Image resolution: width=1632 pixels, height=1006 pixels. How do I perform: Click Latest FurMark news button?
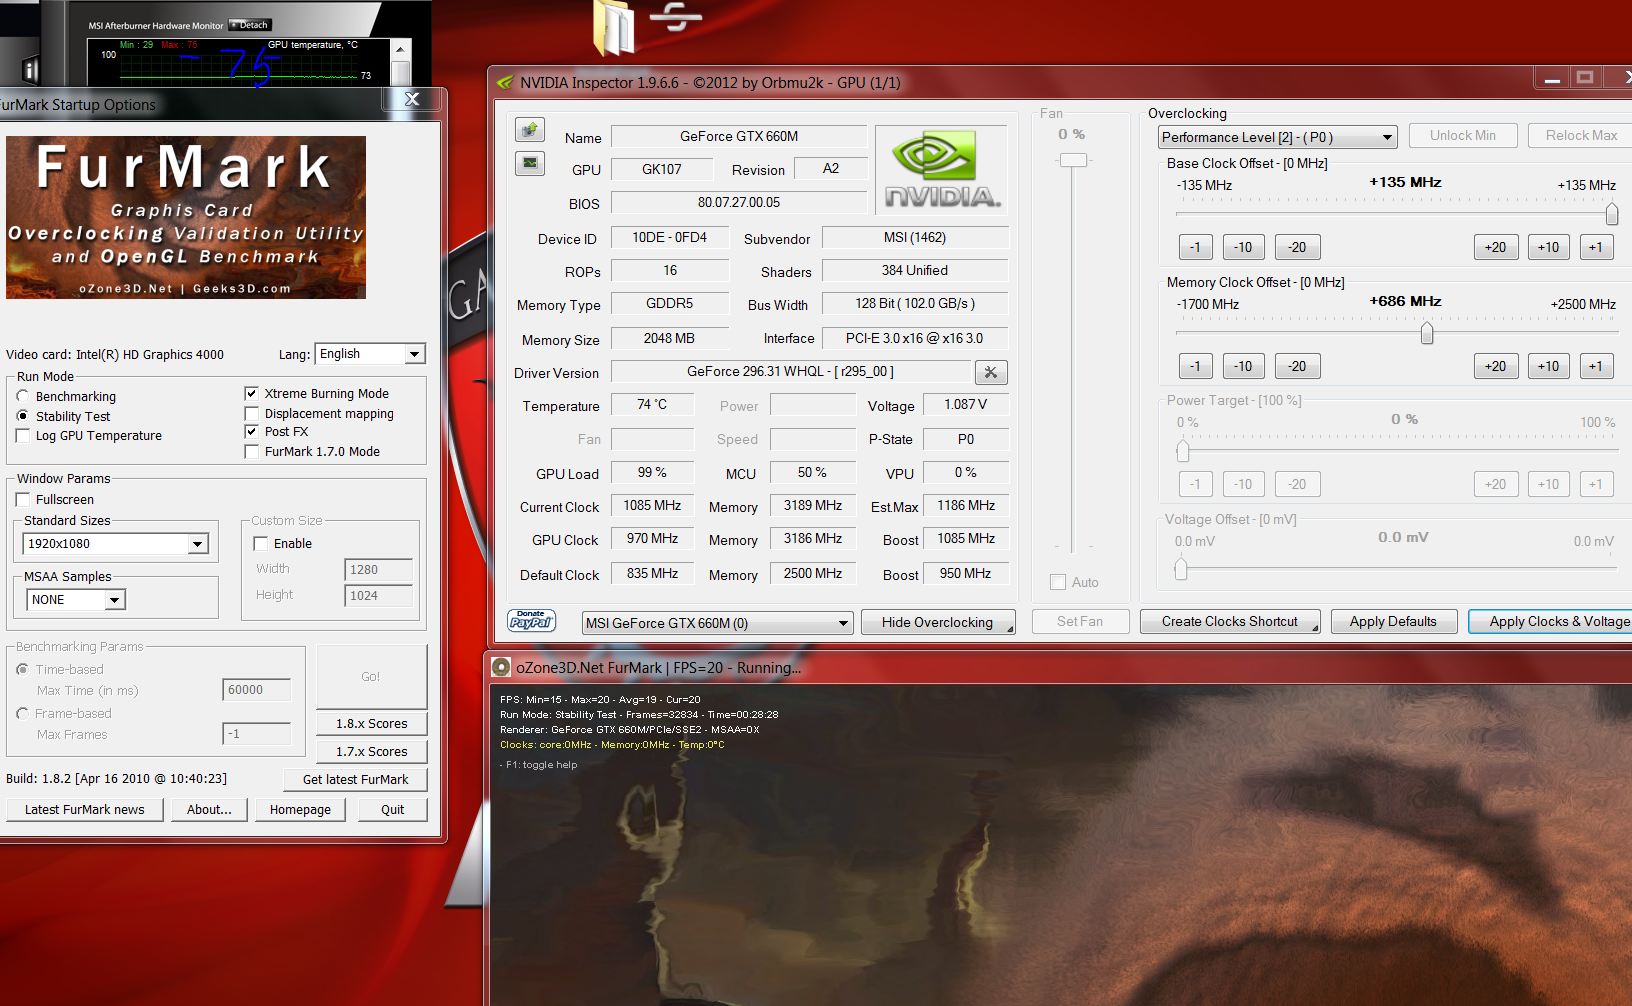tap(84, 809)
